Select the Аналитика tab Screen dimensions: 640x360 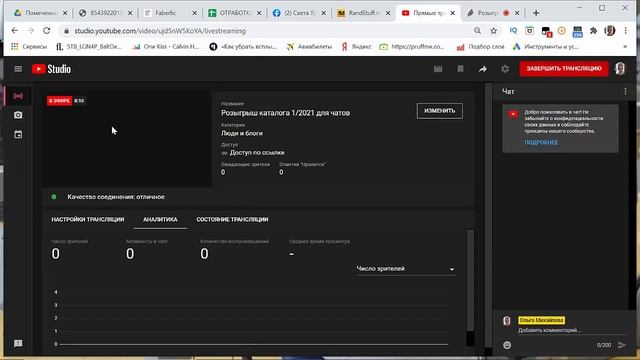tap(160, 219)
